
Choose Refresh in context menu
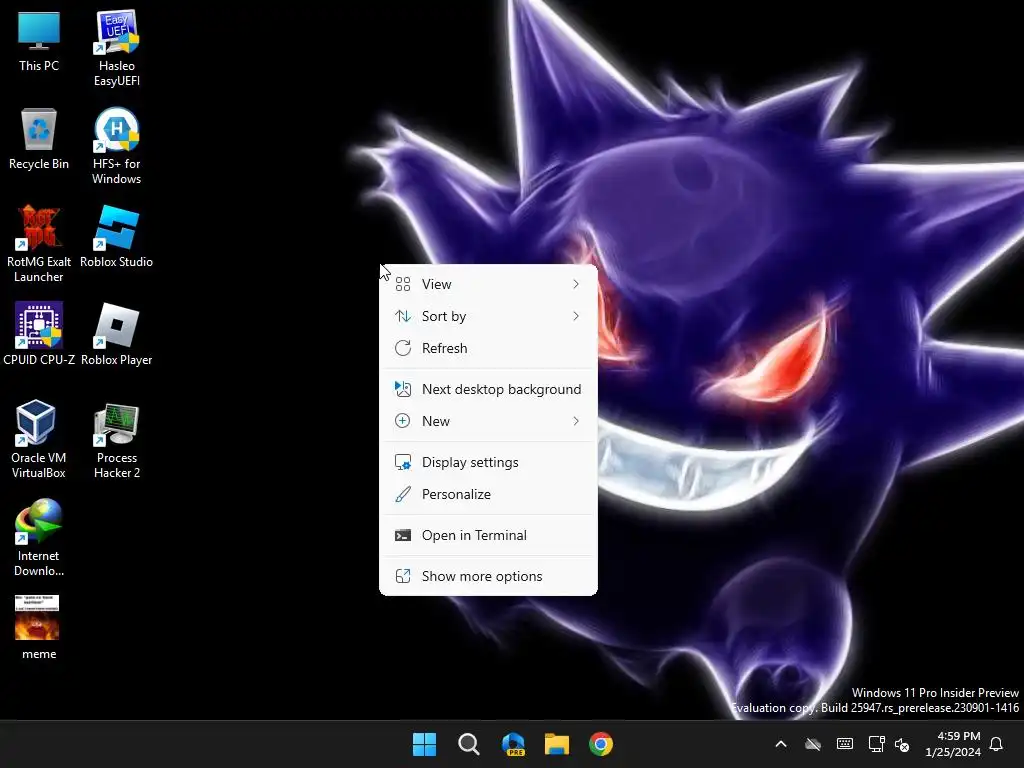488,348
